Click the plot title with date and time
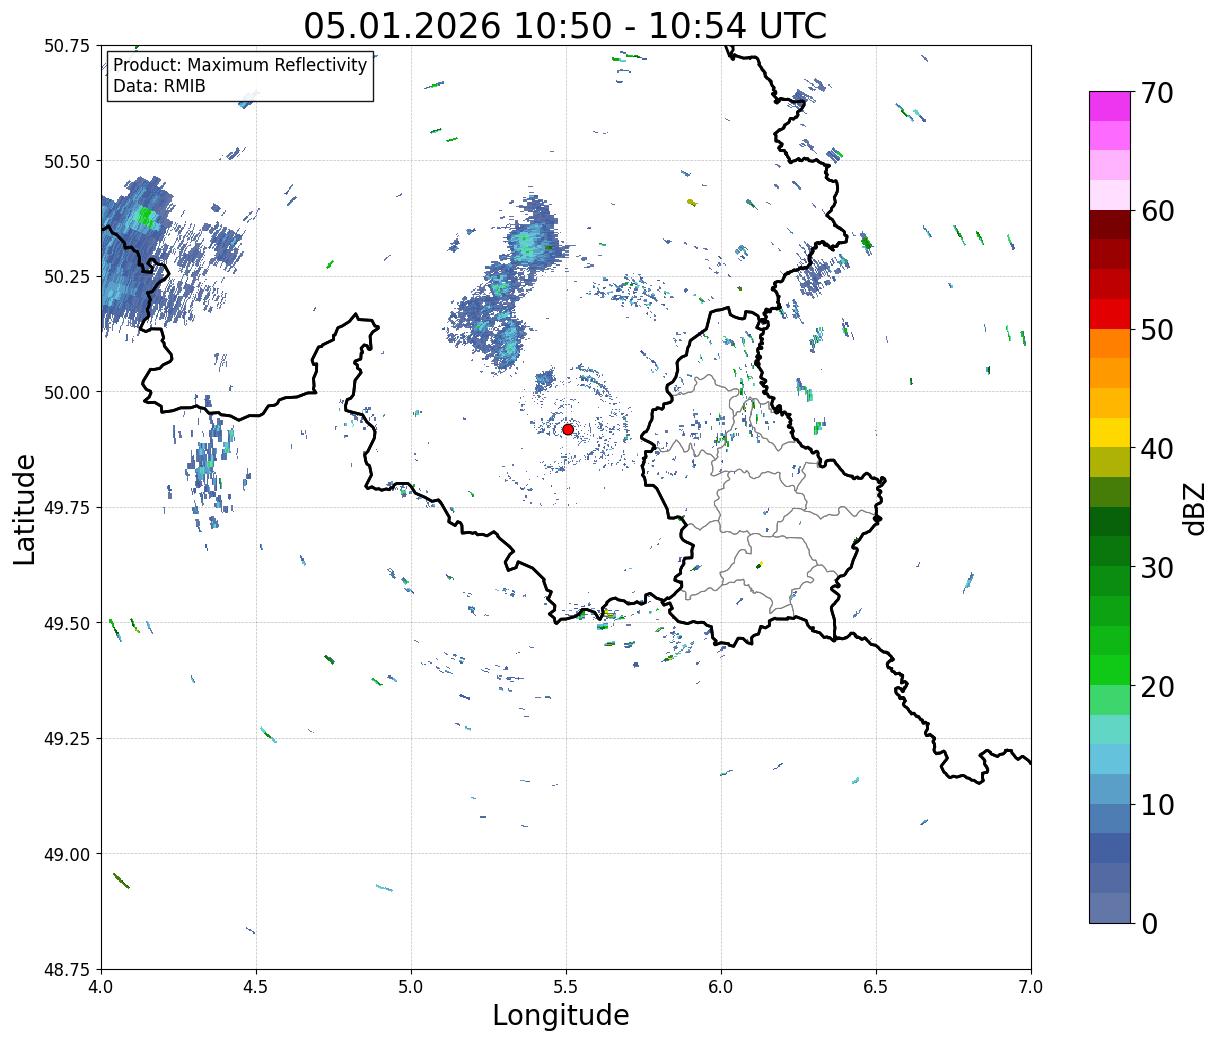 pos(565,25)
